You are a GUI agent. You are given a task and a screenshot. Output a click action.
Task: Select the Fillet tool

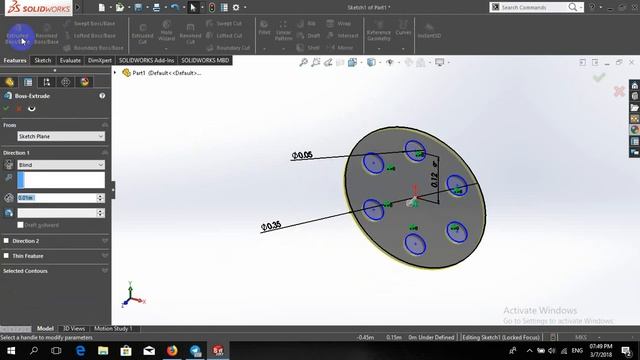point(264,28)
